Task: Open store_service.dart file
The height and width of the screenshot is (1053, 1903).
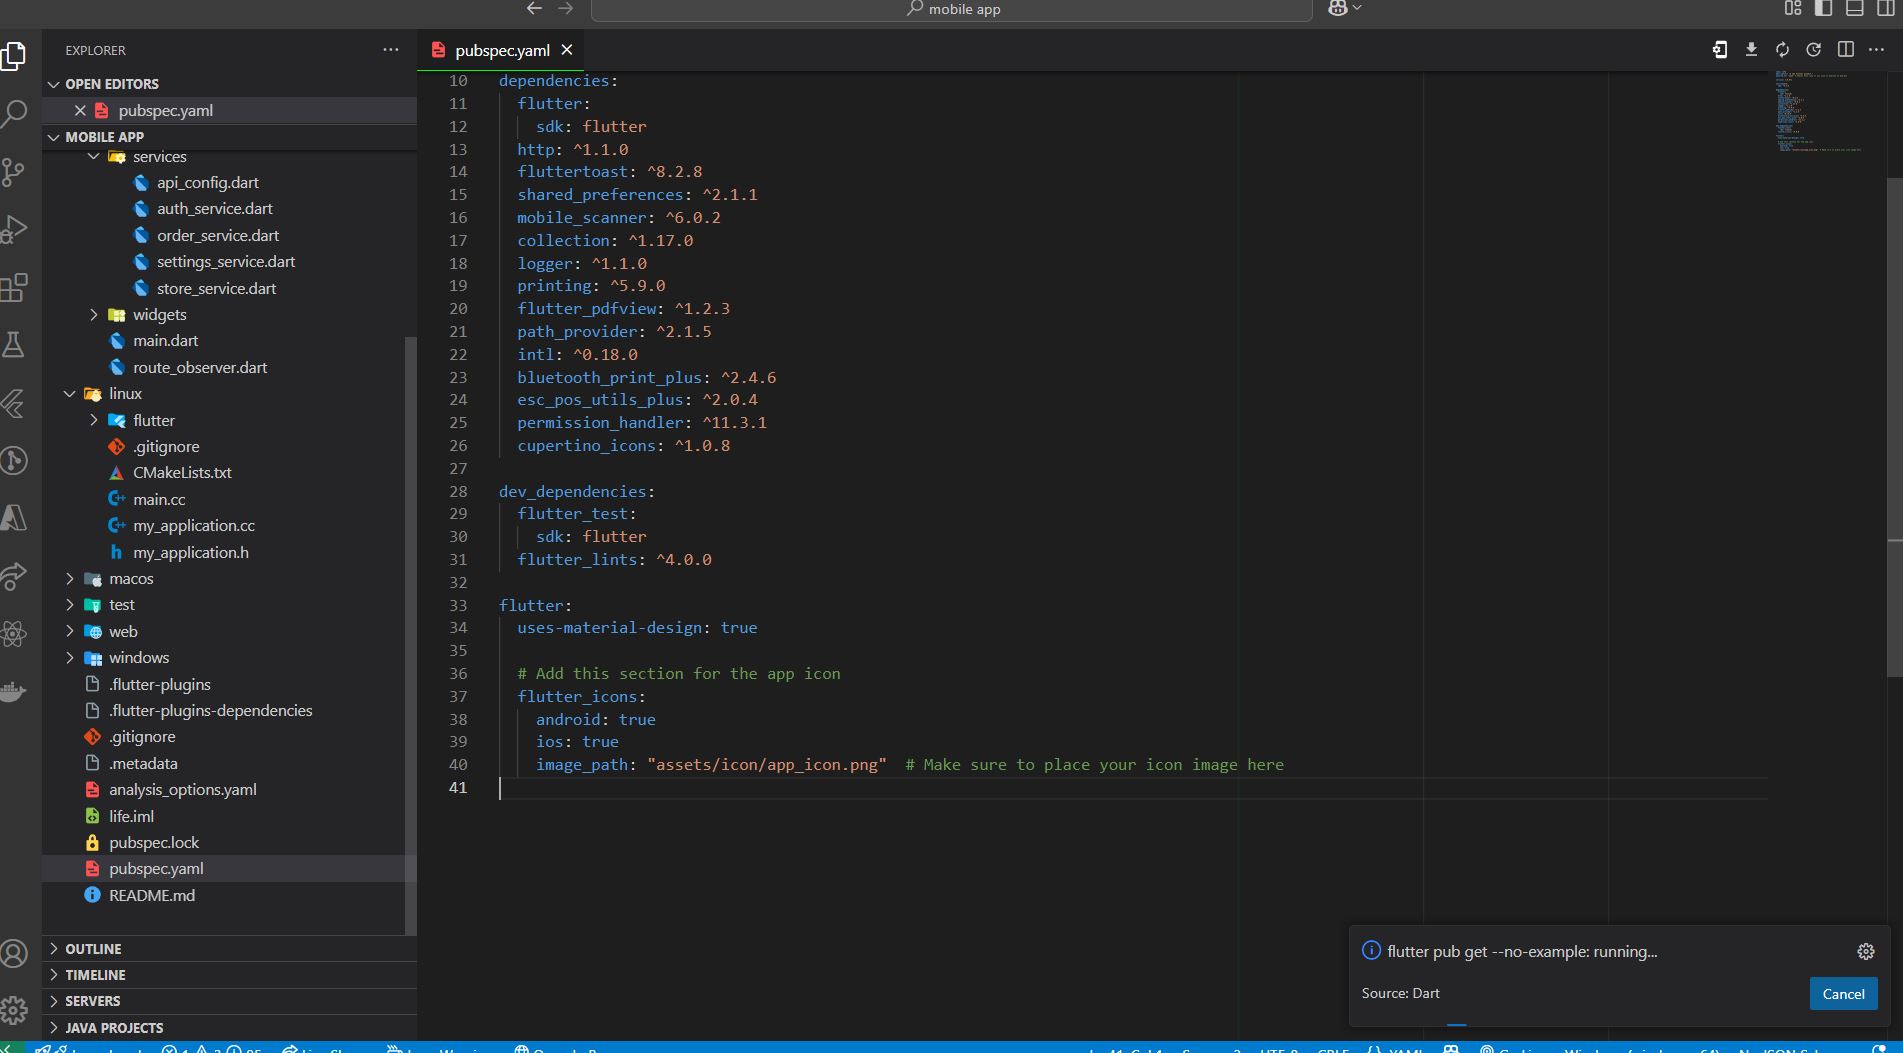Action: (x=216, y=288)
